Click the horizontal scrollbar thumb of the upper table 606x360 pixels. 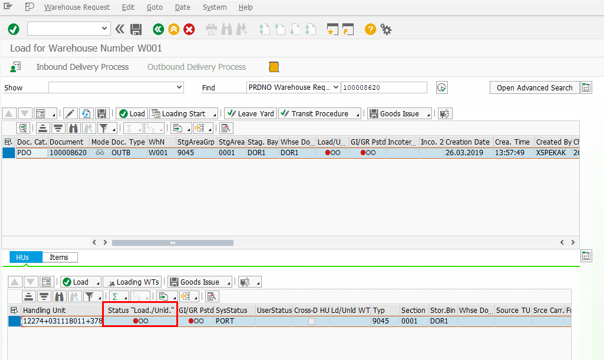172,243
